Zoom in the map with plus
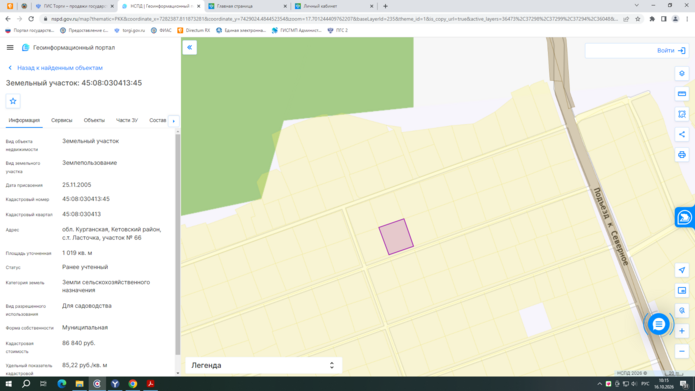 pos(682,331)
